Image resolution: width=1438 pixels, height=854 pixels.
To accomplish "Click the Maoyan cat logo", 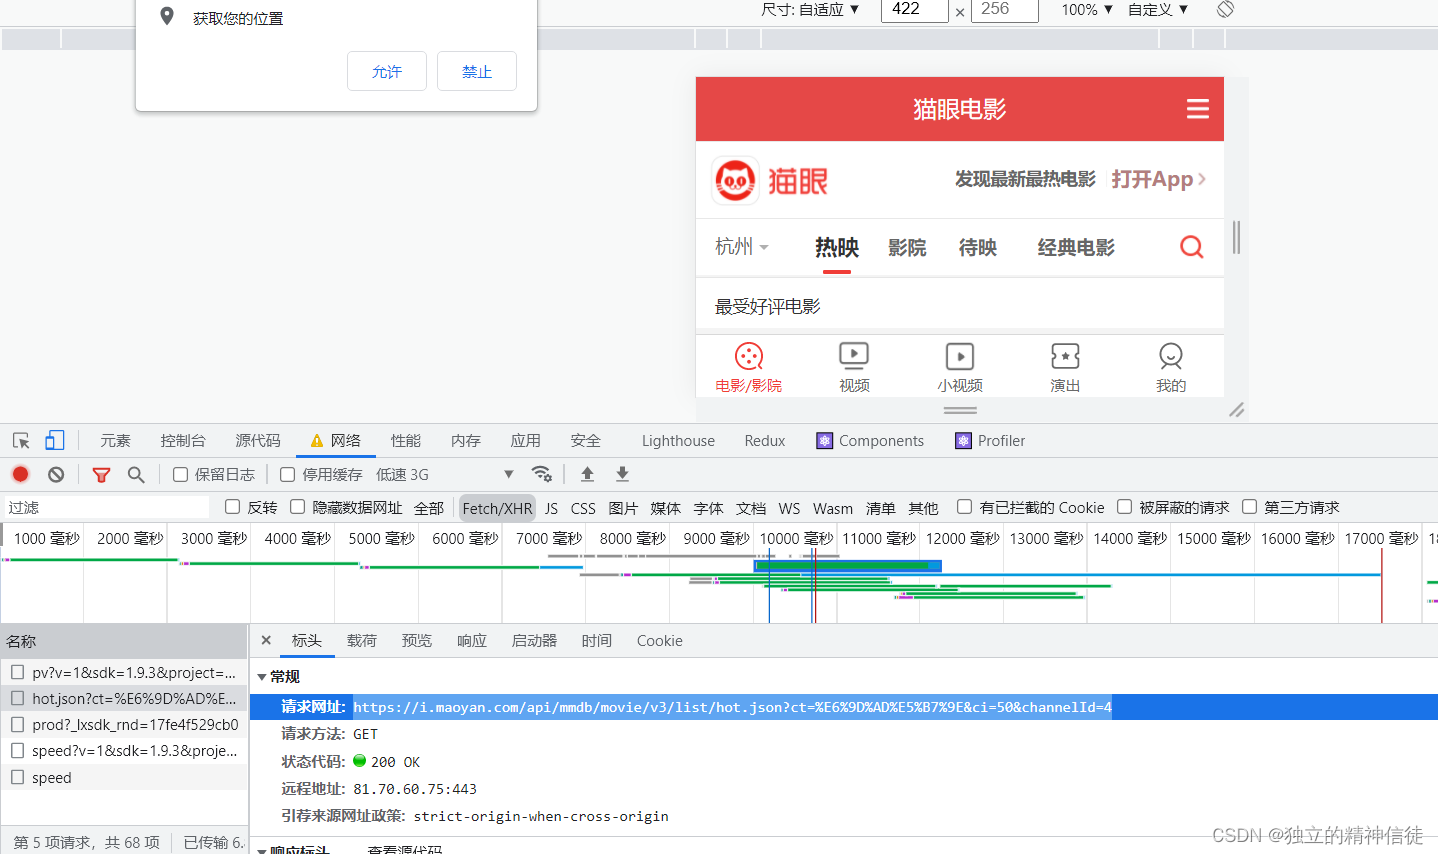I will pyautogui.click(x=736, y=181).
